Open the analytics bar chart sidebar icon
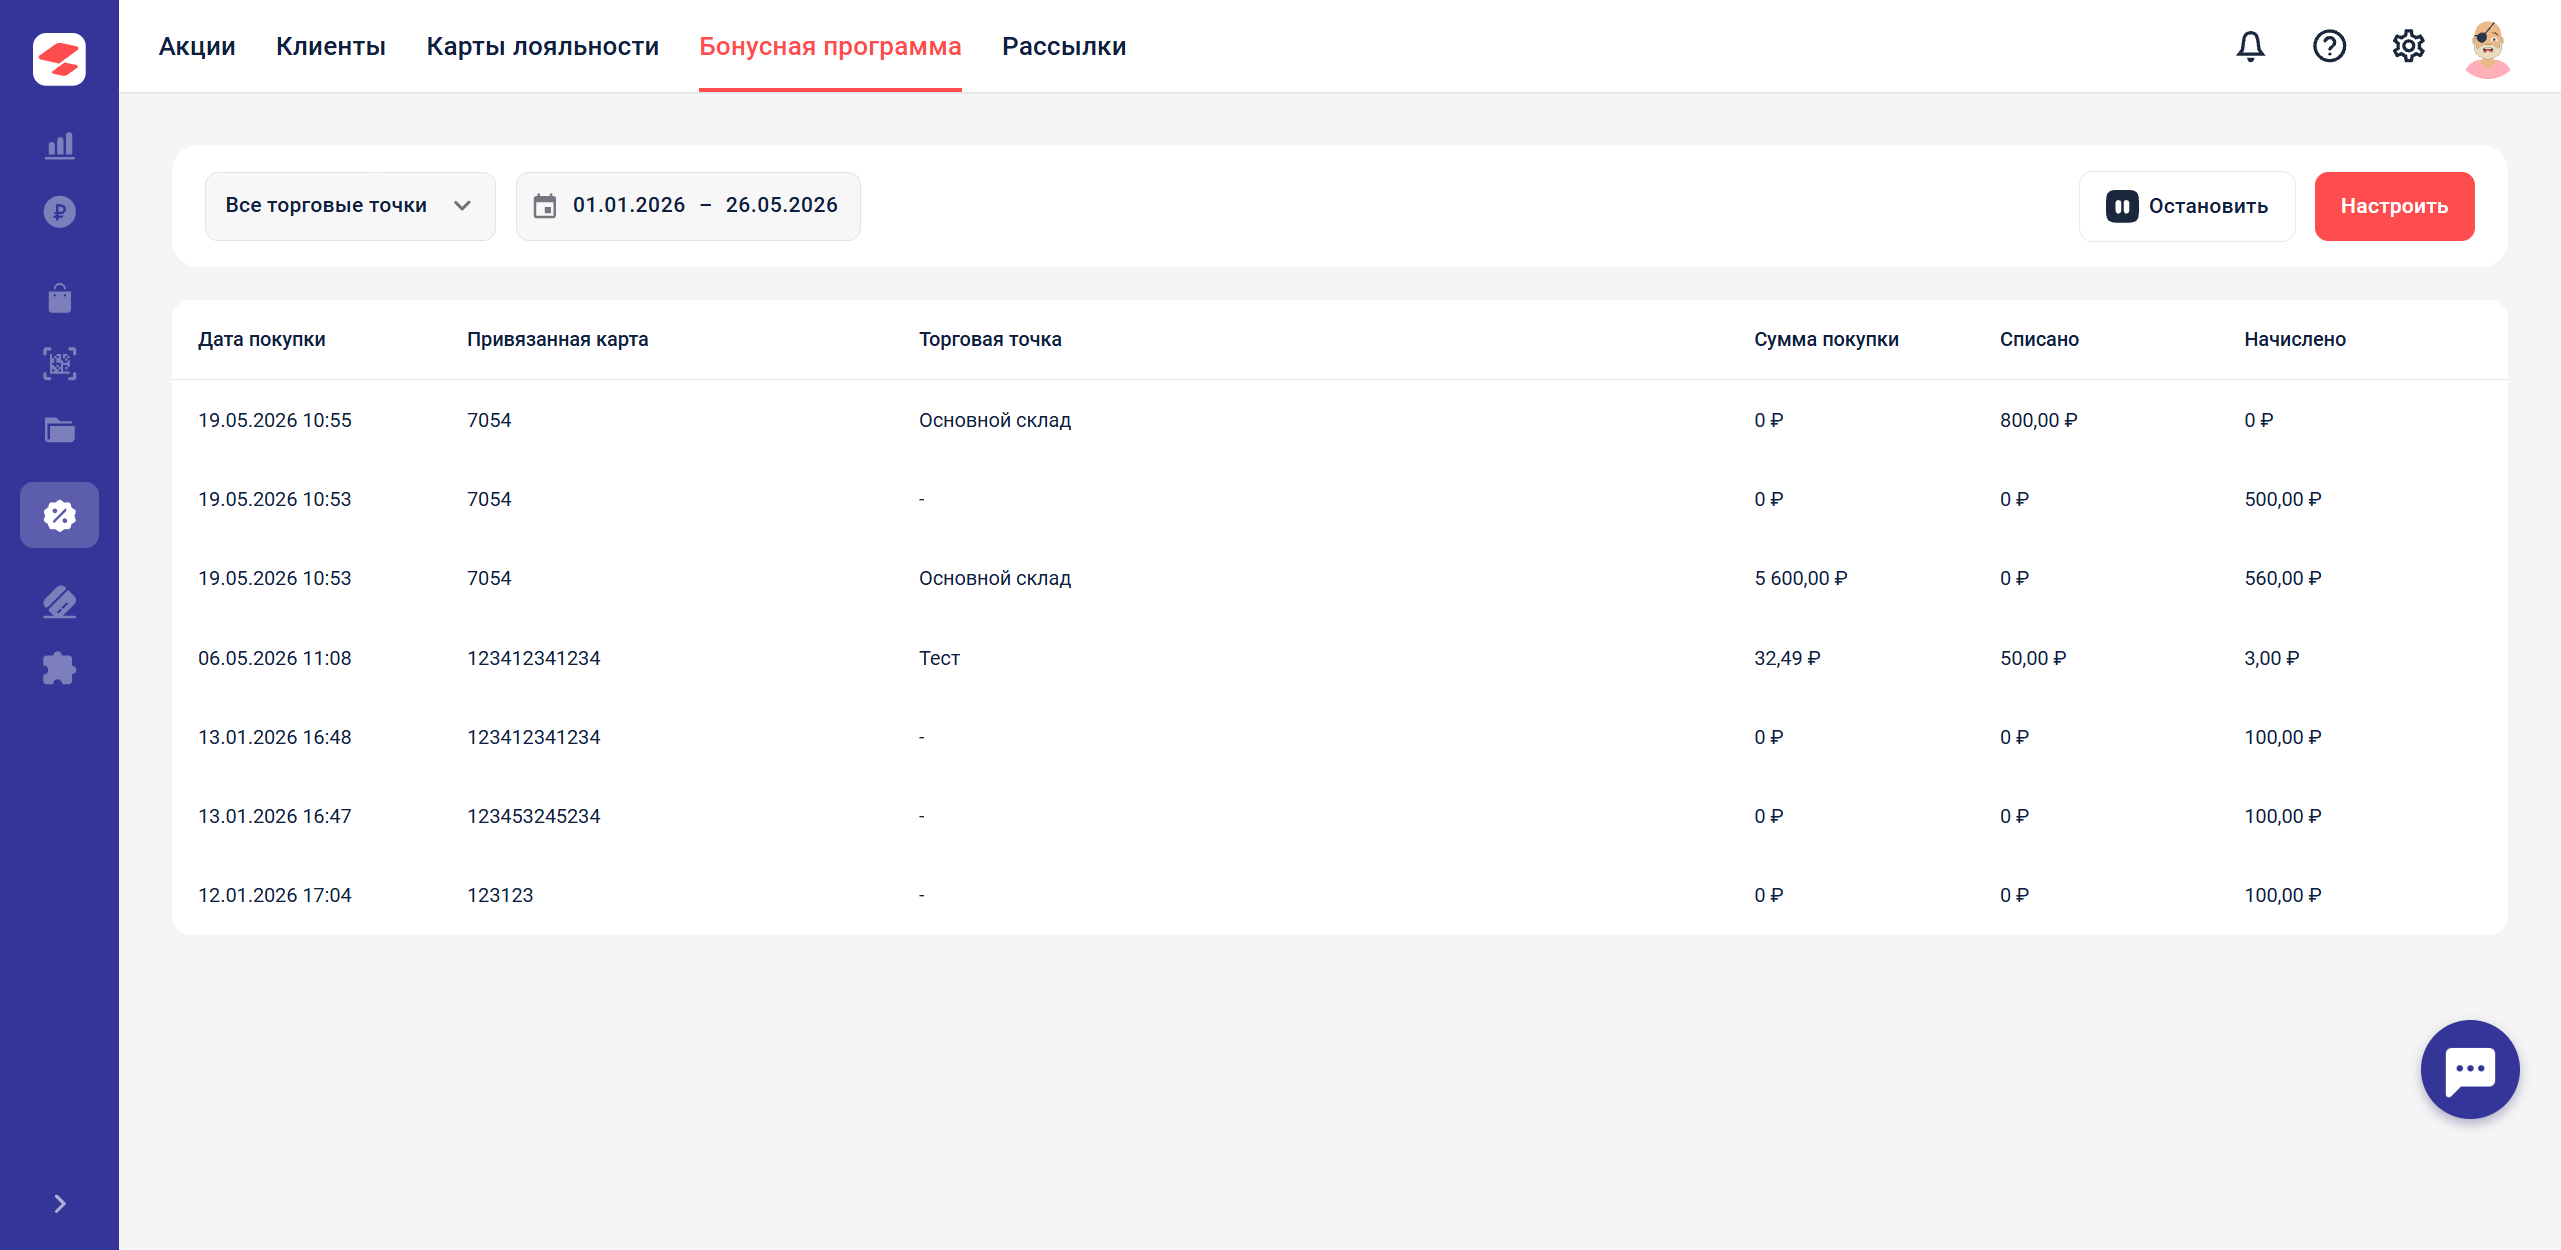This screenshot has width=2561, height=1250. [60, 145]
